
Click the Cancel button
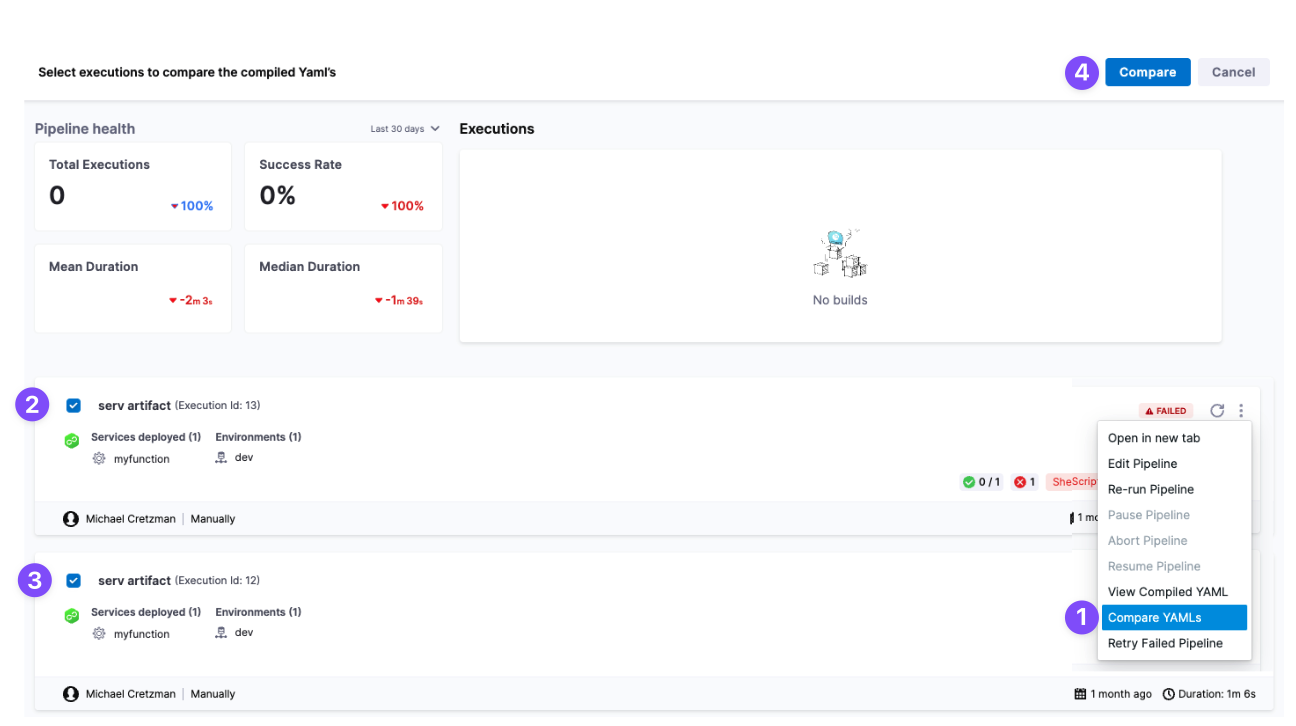(1233, 72)
